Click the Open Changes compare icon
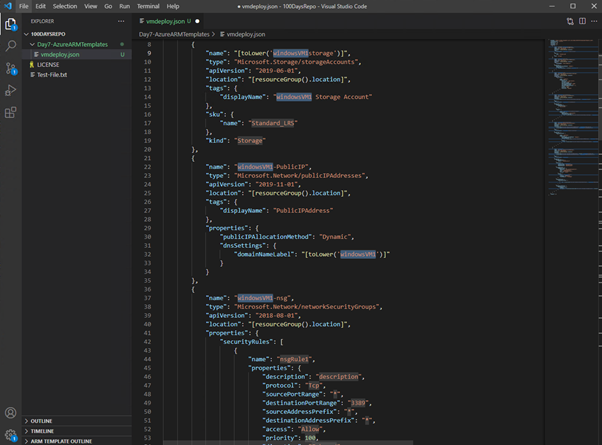Viewport: 602px width, 445px height. (570, 20)
